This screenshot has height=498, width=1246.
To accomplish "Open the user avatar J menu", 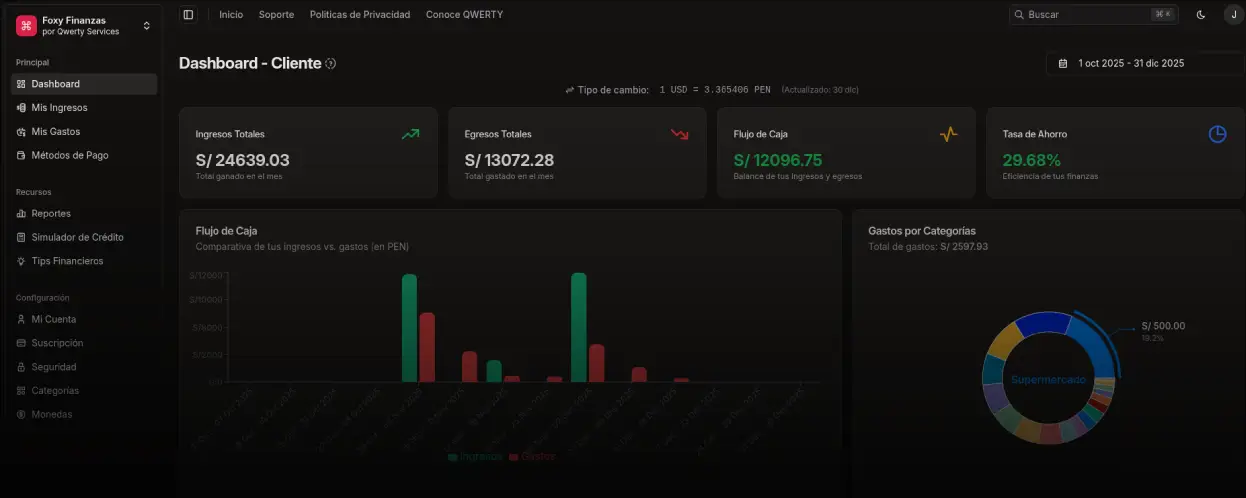I will (x=1232, y=15).
